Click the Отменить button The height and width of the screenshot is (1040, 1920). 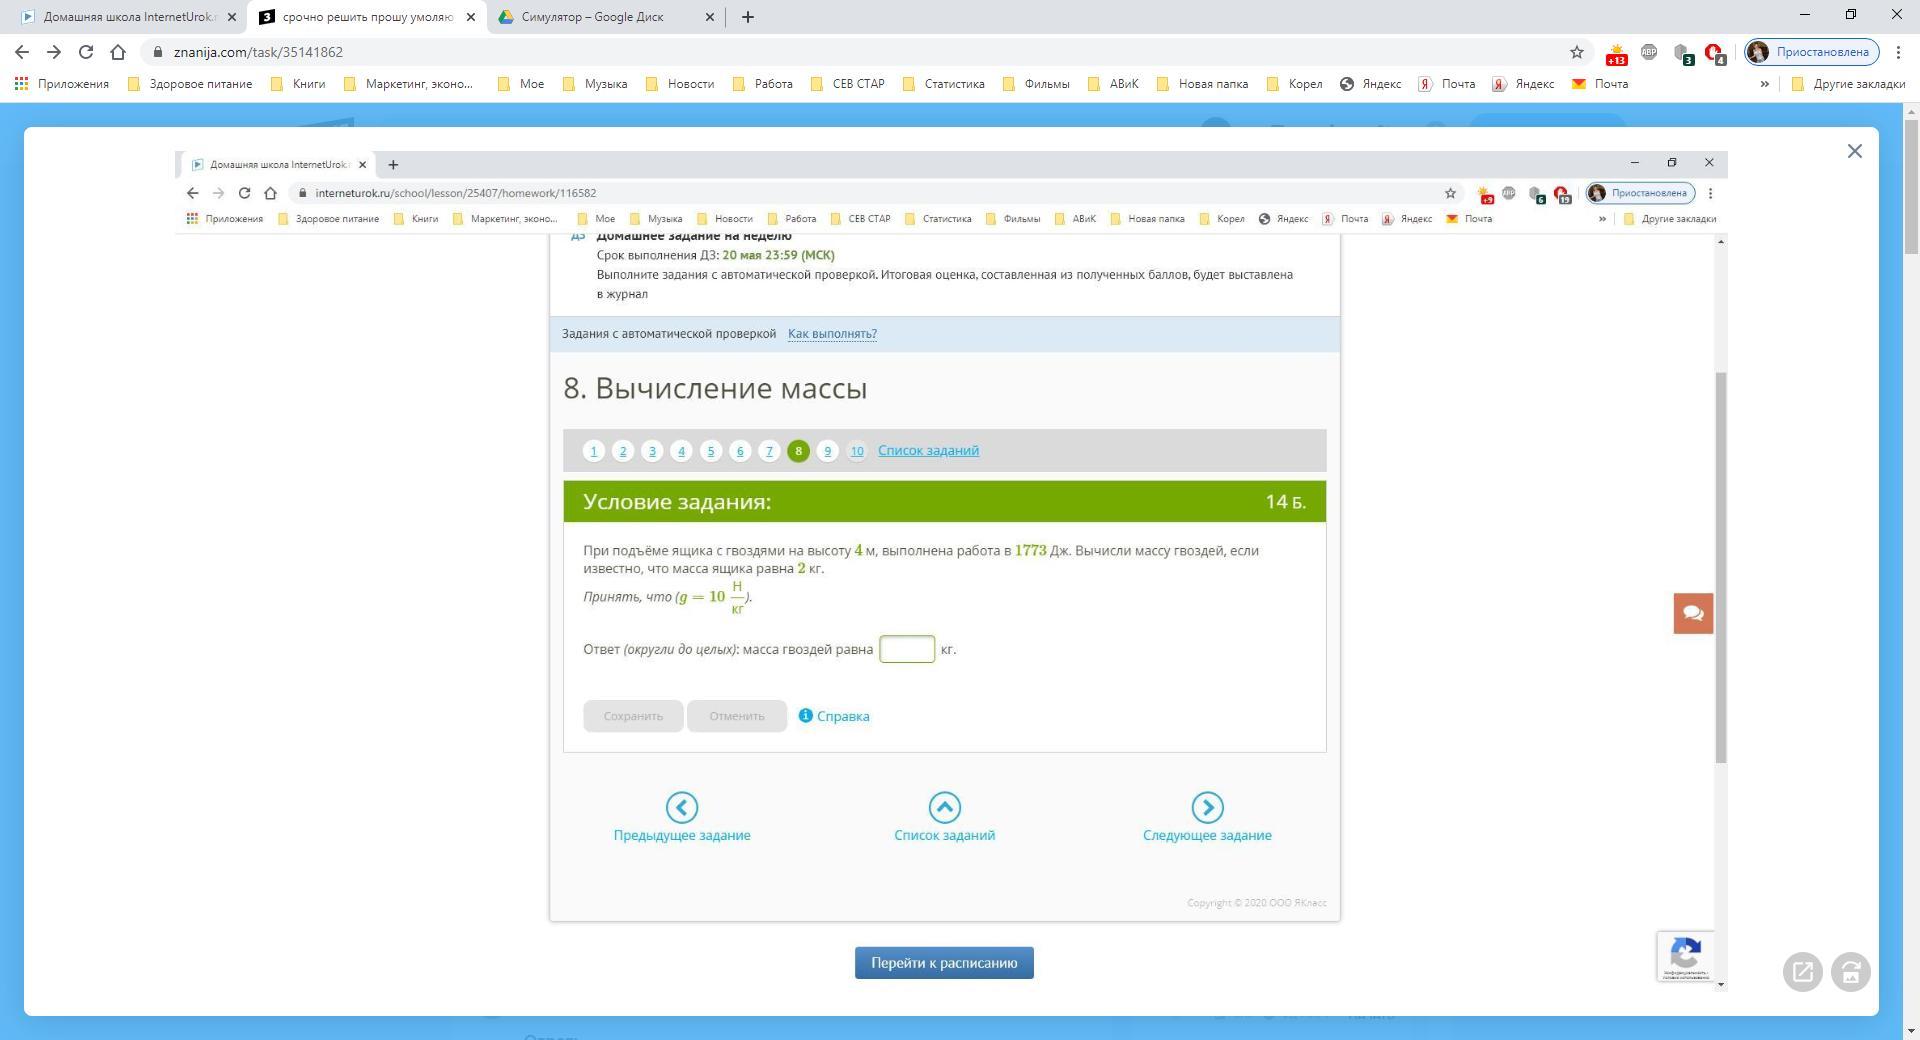737,716
